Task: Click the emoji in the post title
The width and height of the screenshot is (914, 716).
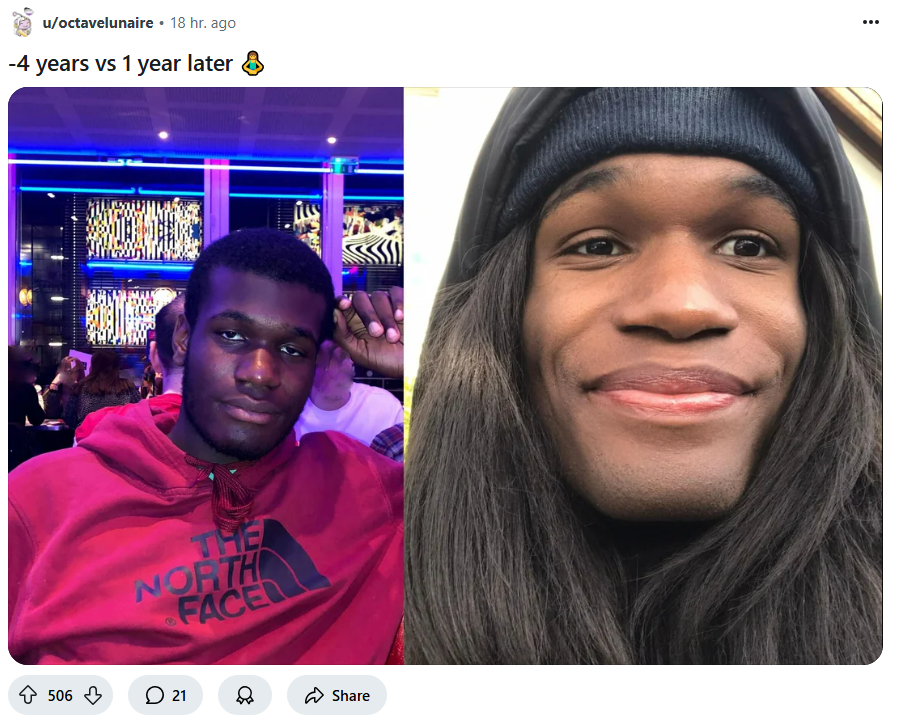Action: point(252,63)
